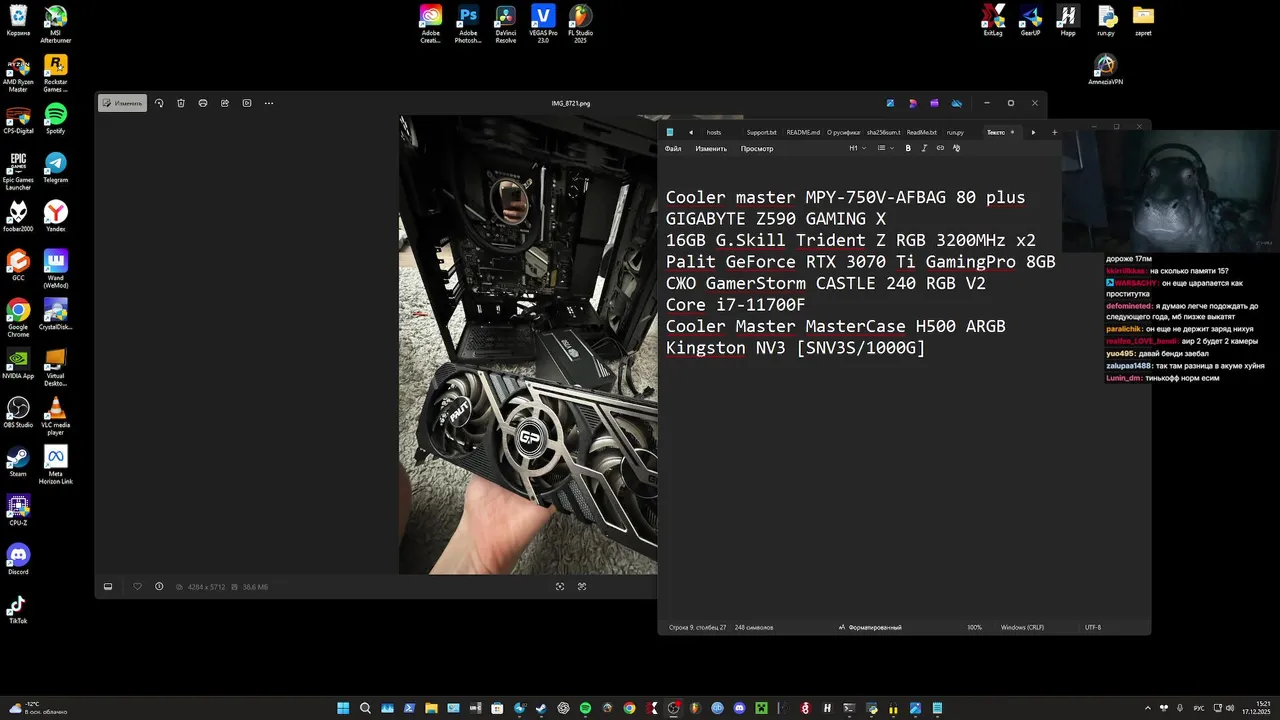
Task: Delete IMG_8721.png with trash icon
Action: click(x=181, y=103)
